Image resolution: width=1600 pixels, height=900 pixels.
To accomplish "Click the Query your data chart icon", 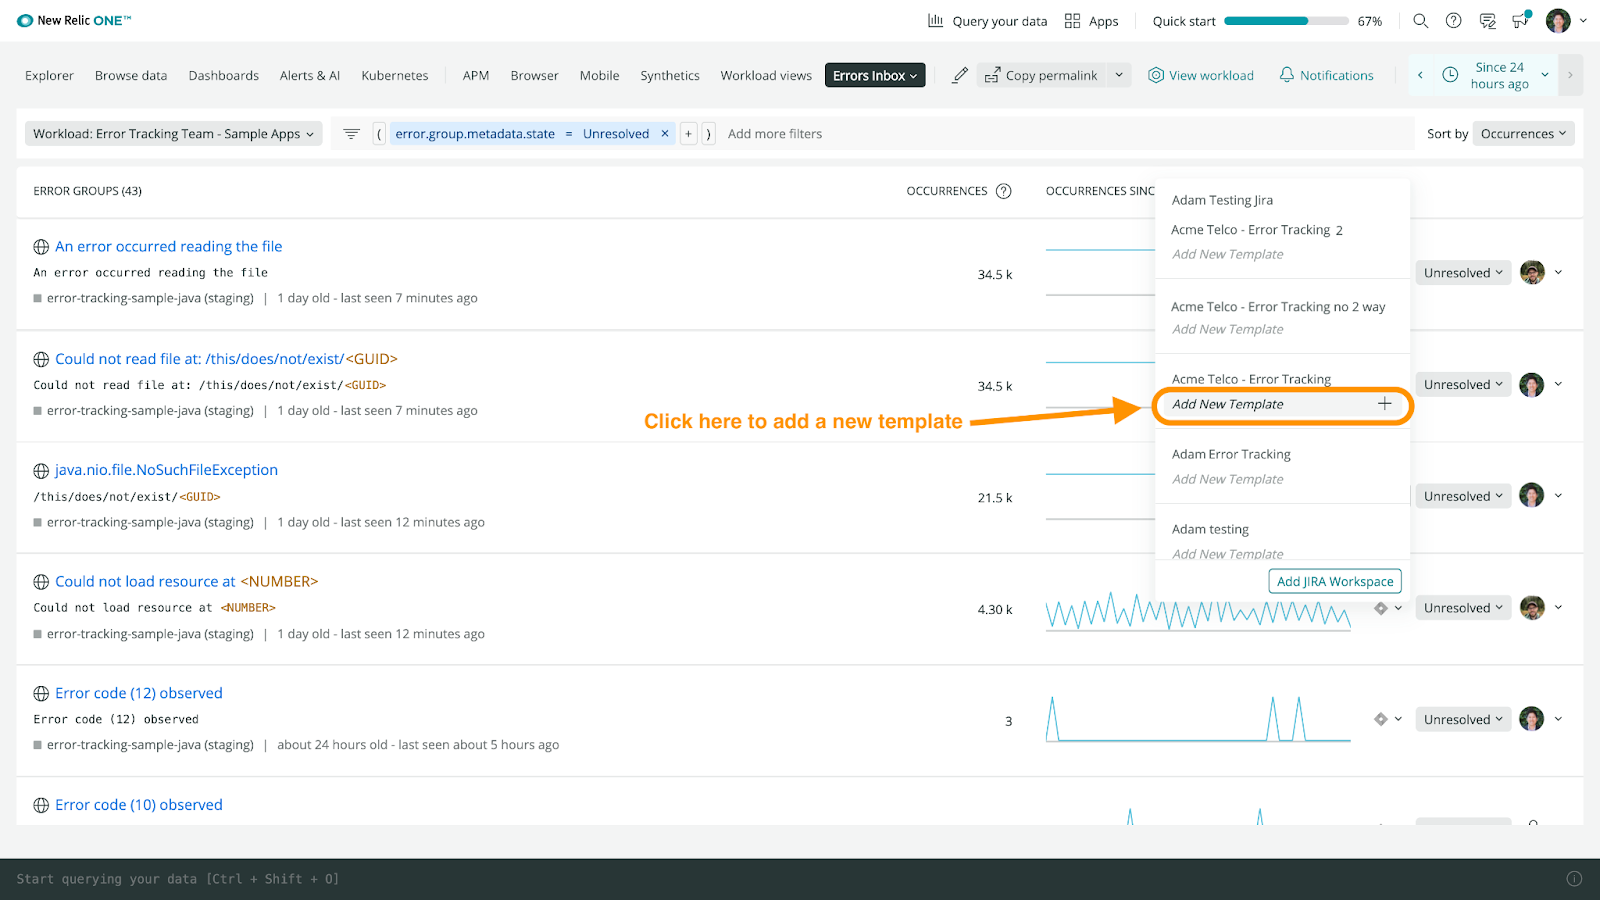I will pyautogui.click(x=935, y=20).
